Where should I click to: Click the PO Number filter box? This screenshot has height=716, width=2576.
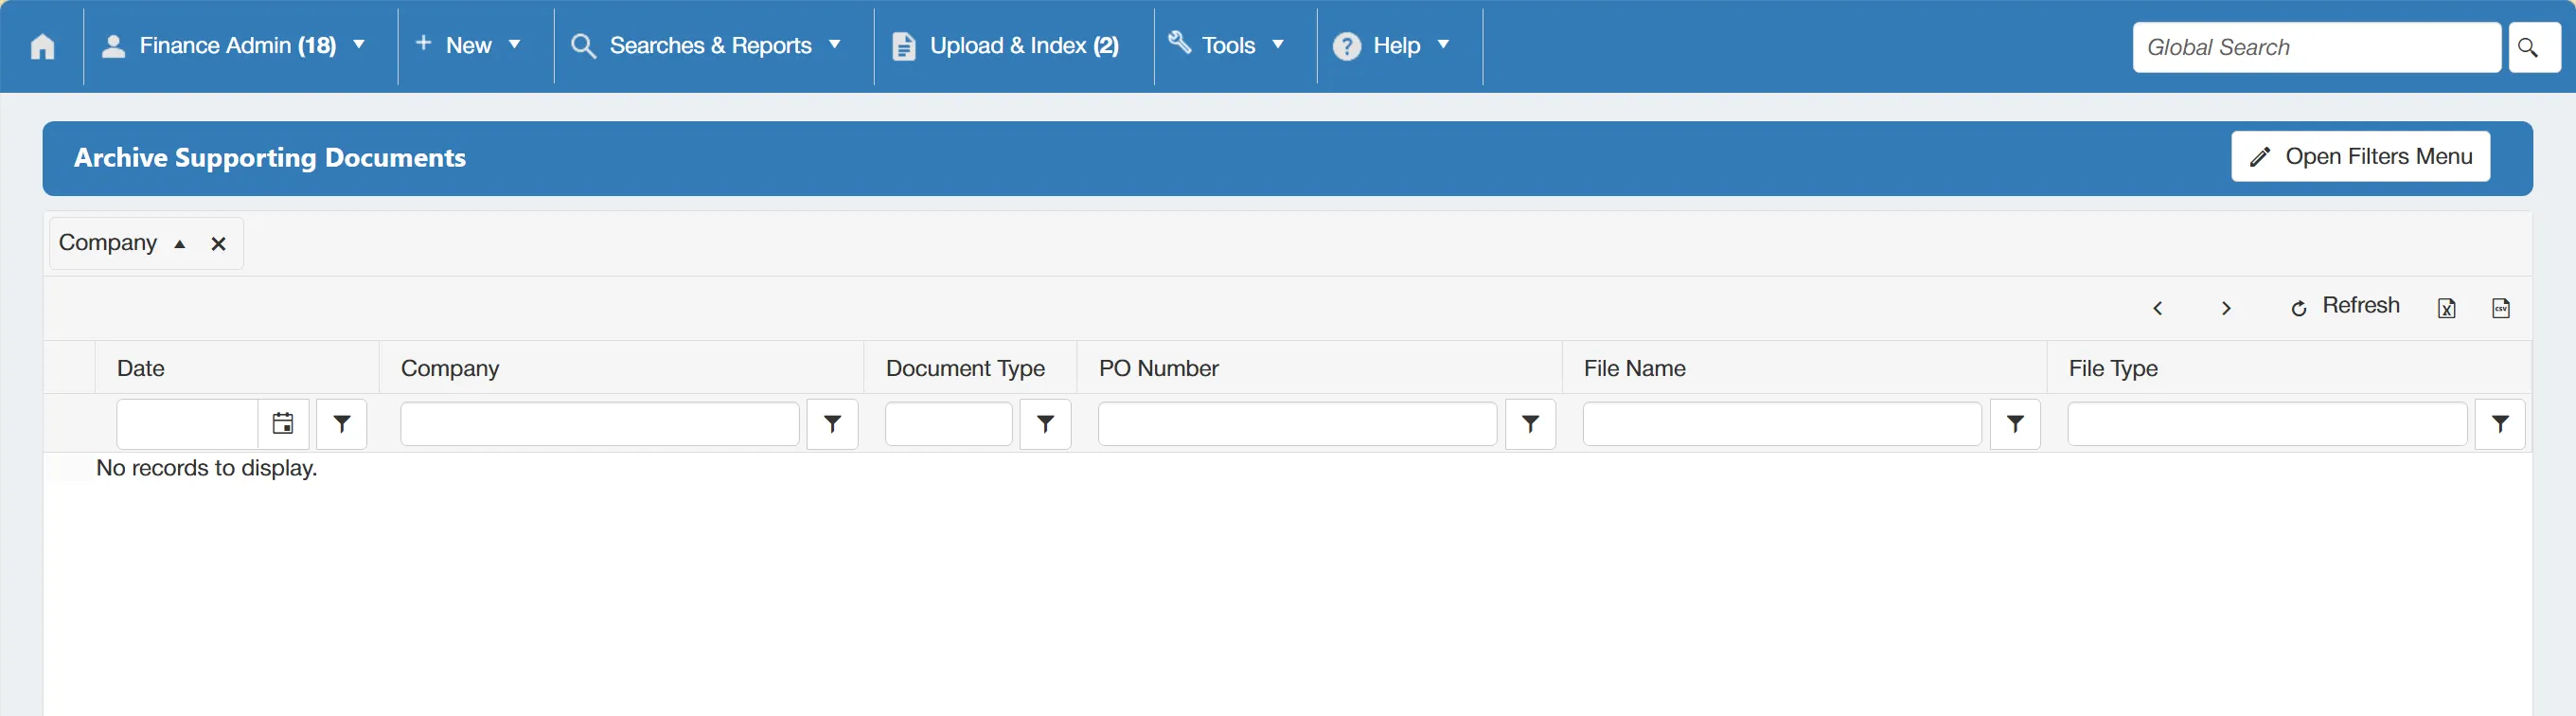coord(1297,424)
